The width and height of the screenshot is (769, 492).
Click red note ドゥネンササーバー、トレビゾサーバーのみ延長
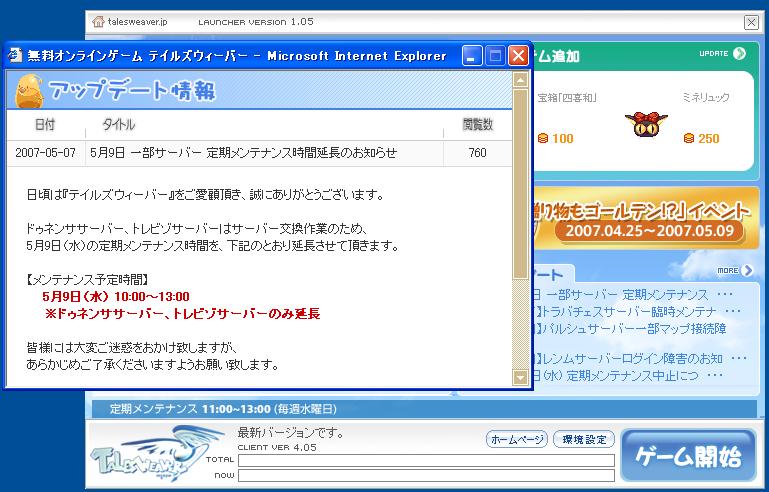182,314
